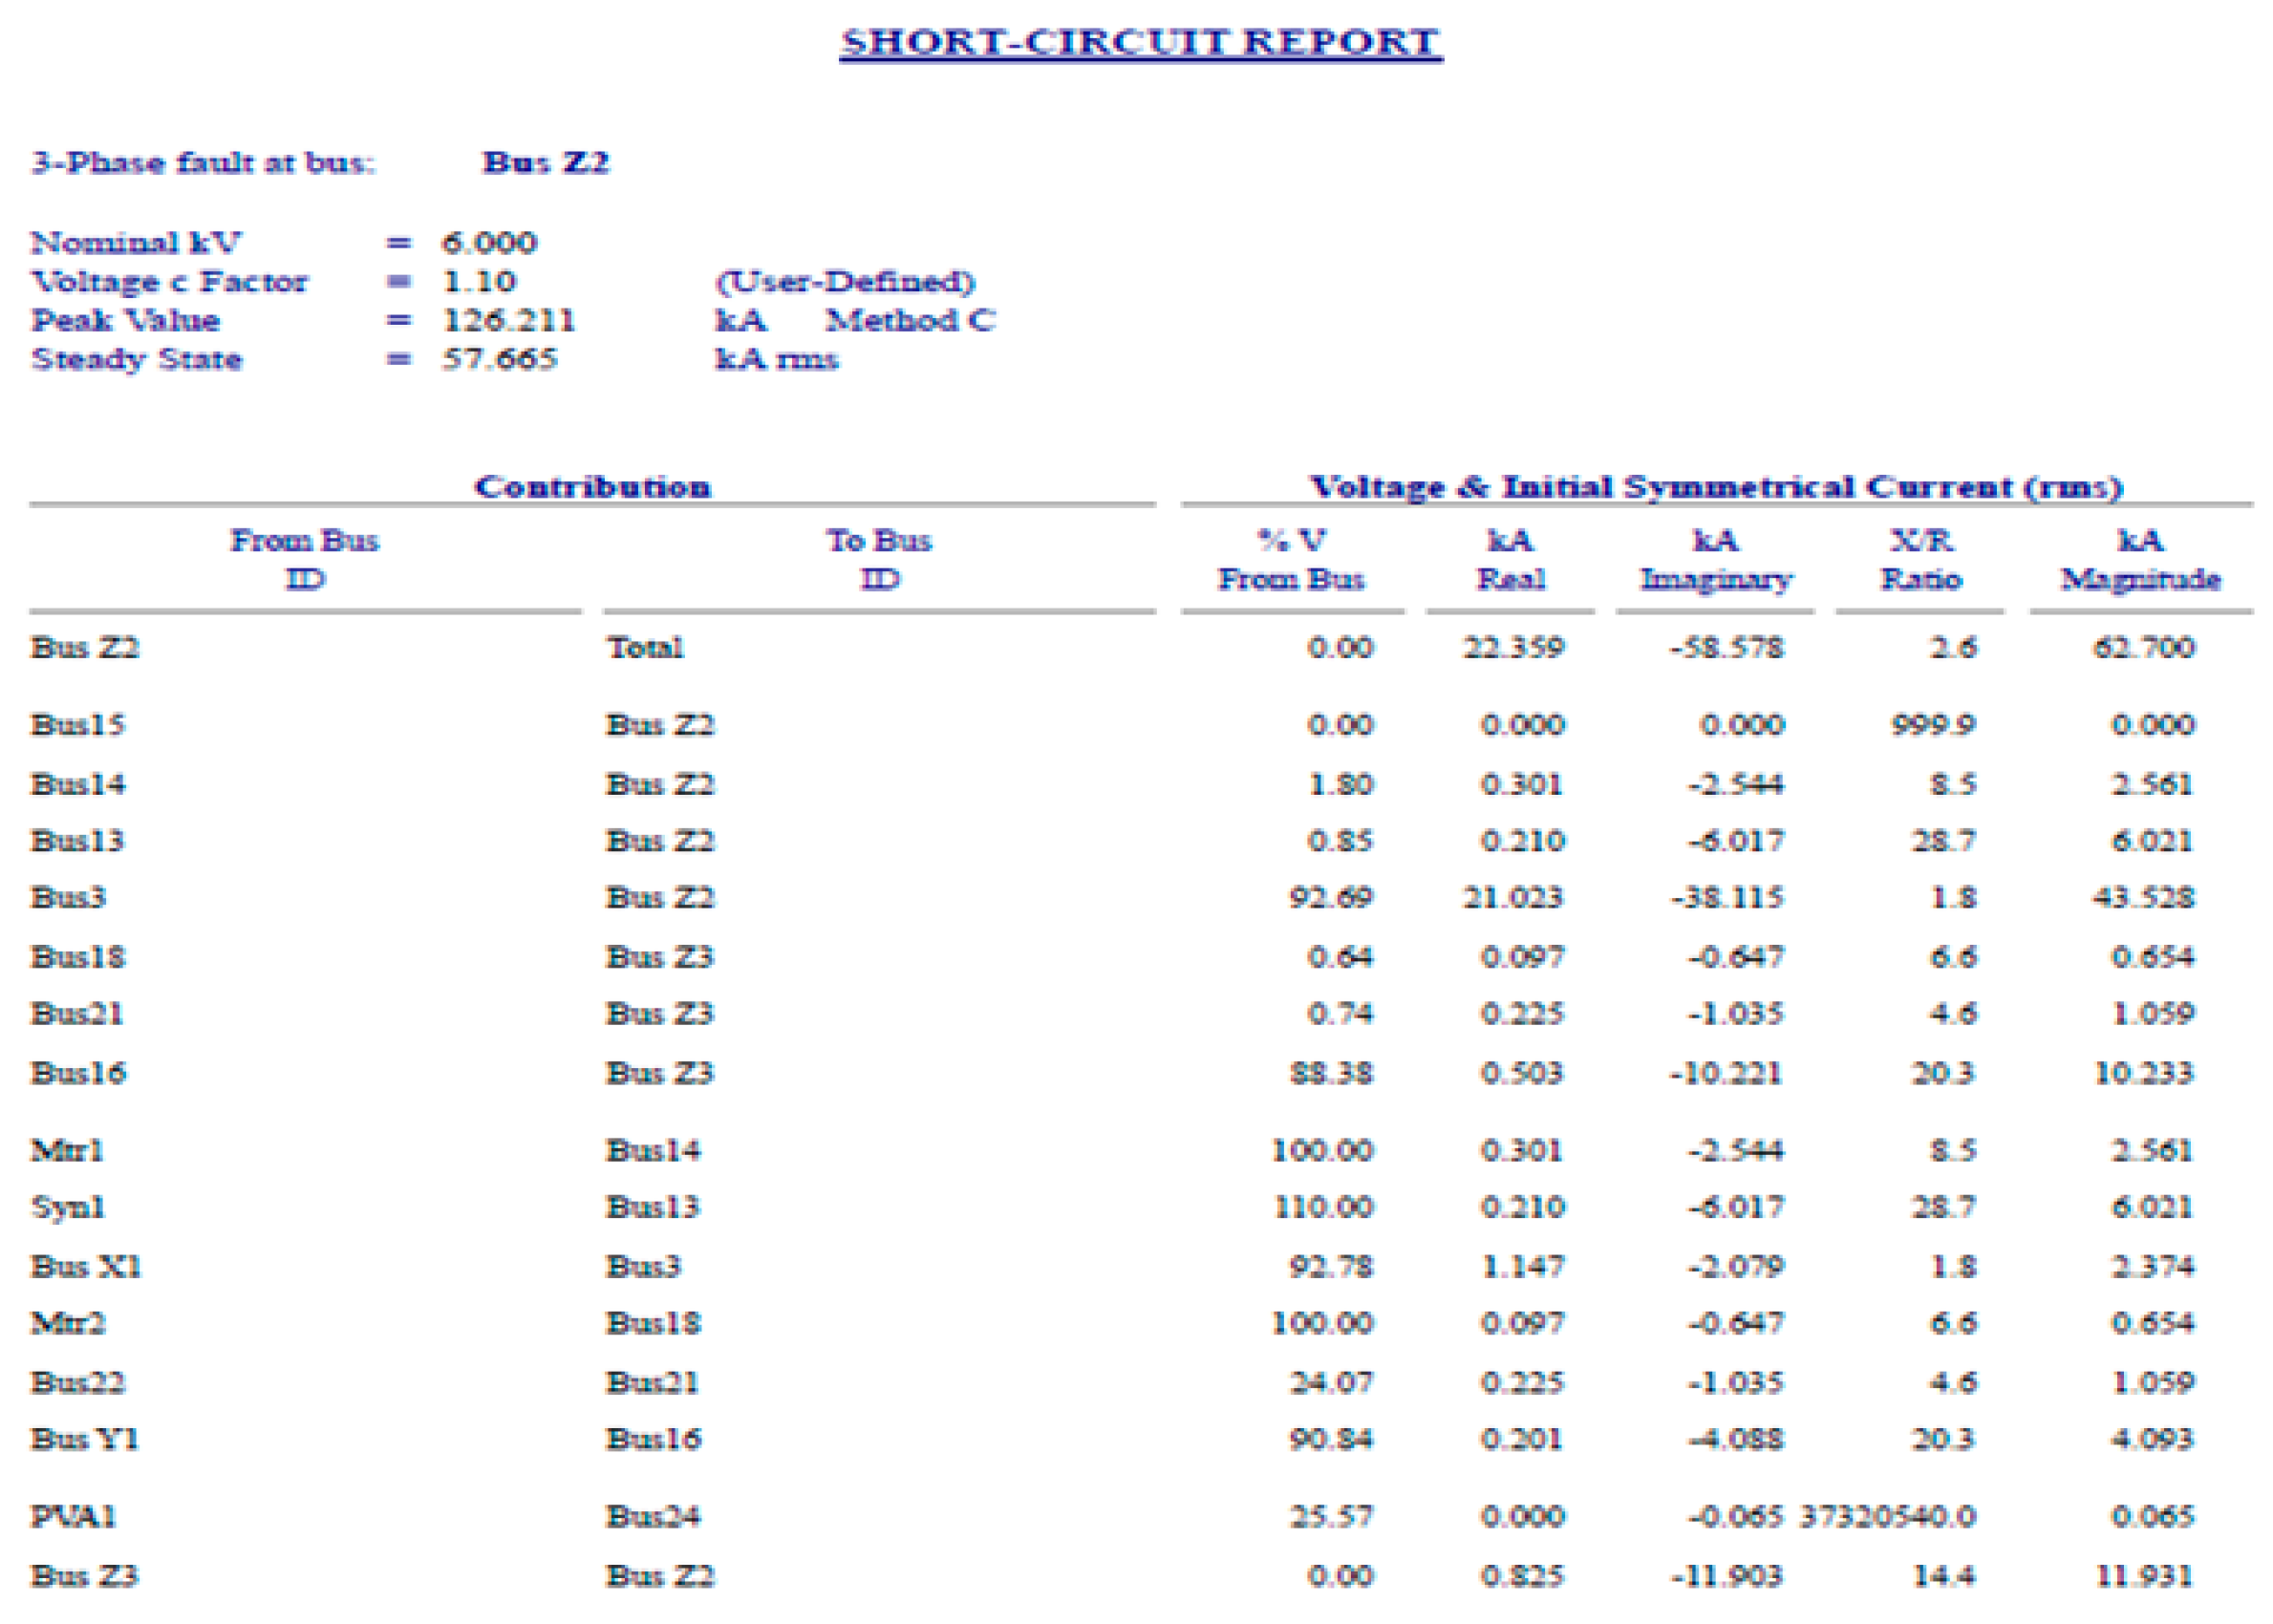Click the Bus Z2 fault bus label
The image size is (2273, 1624).
545,162
